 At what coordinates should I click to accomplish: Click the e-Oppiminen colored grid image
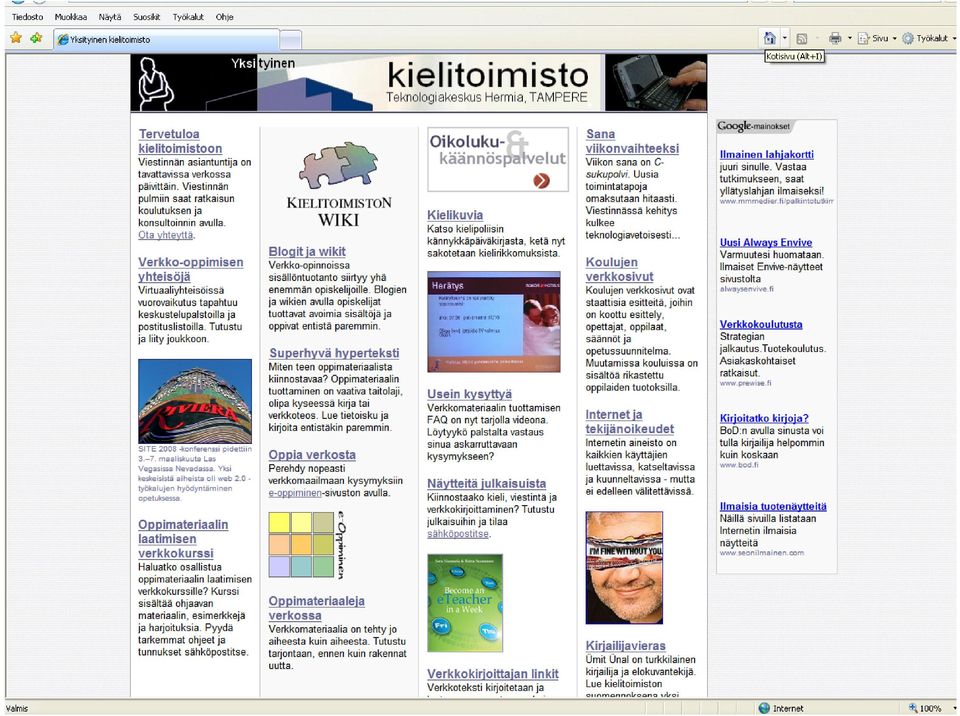[x=307, y=545]
